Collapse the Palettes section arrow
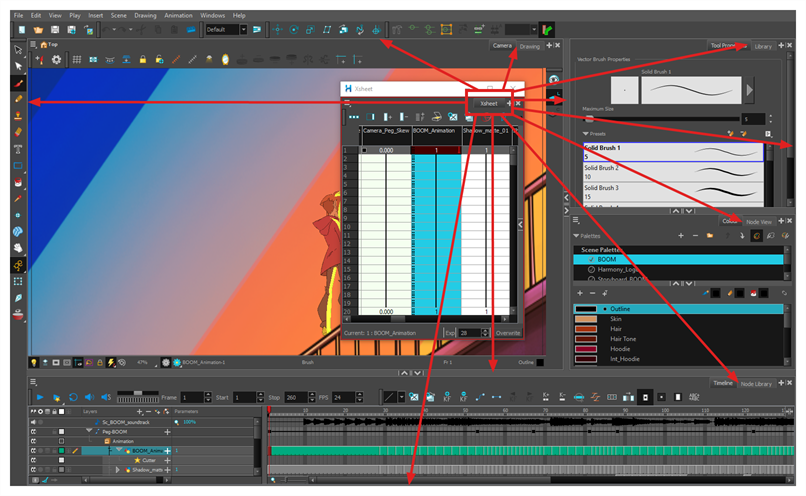The image size is (806, 496). (578, 235)
